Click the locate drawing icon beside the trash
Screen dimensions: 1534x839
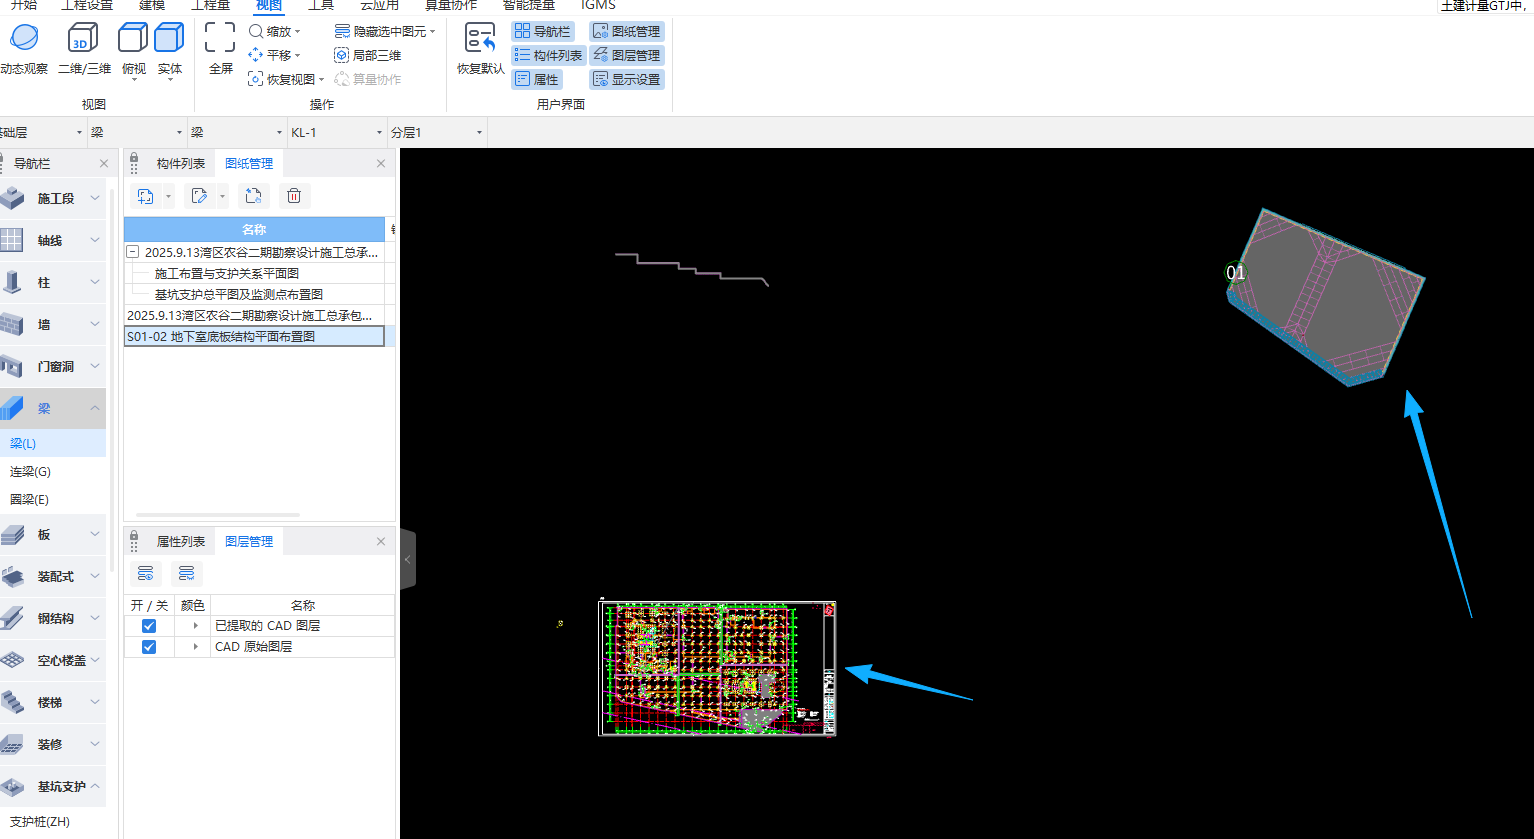coord(254,196)
